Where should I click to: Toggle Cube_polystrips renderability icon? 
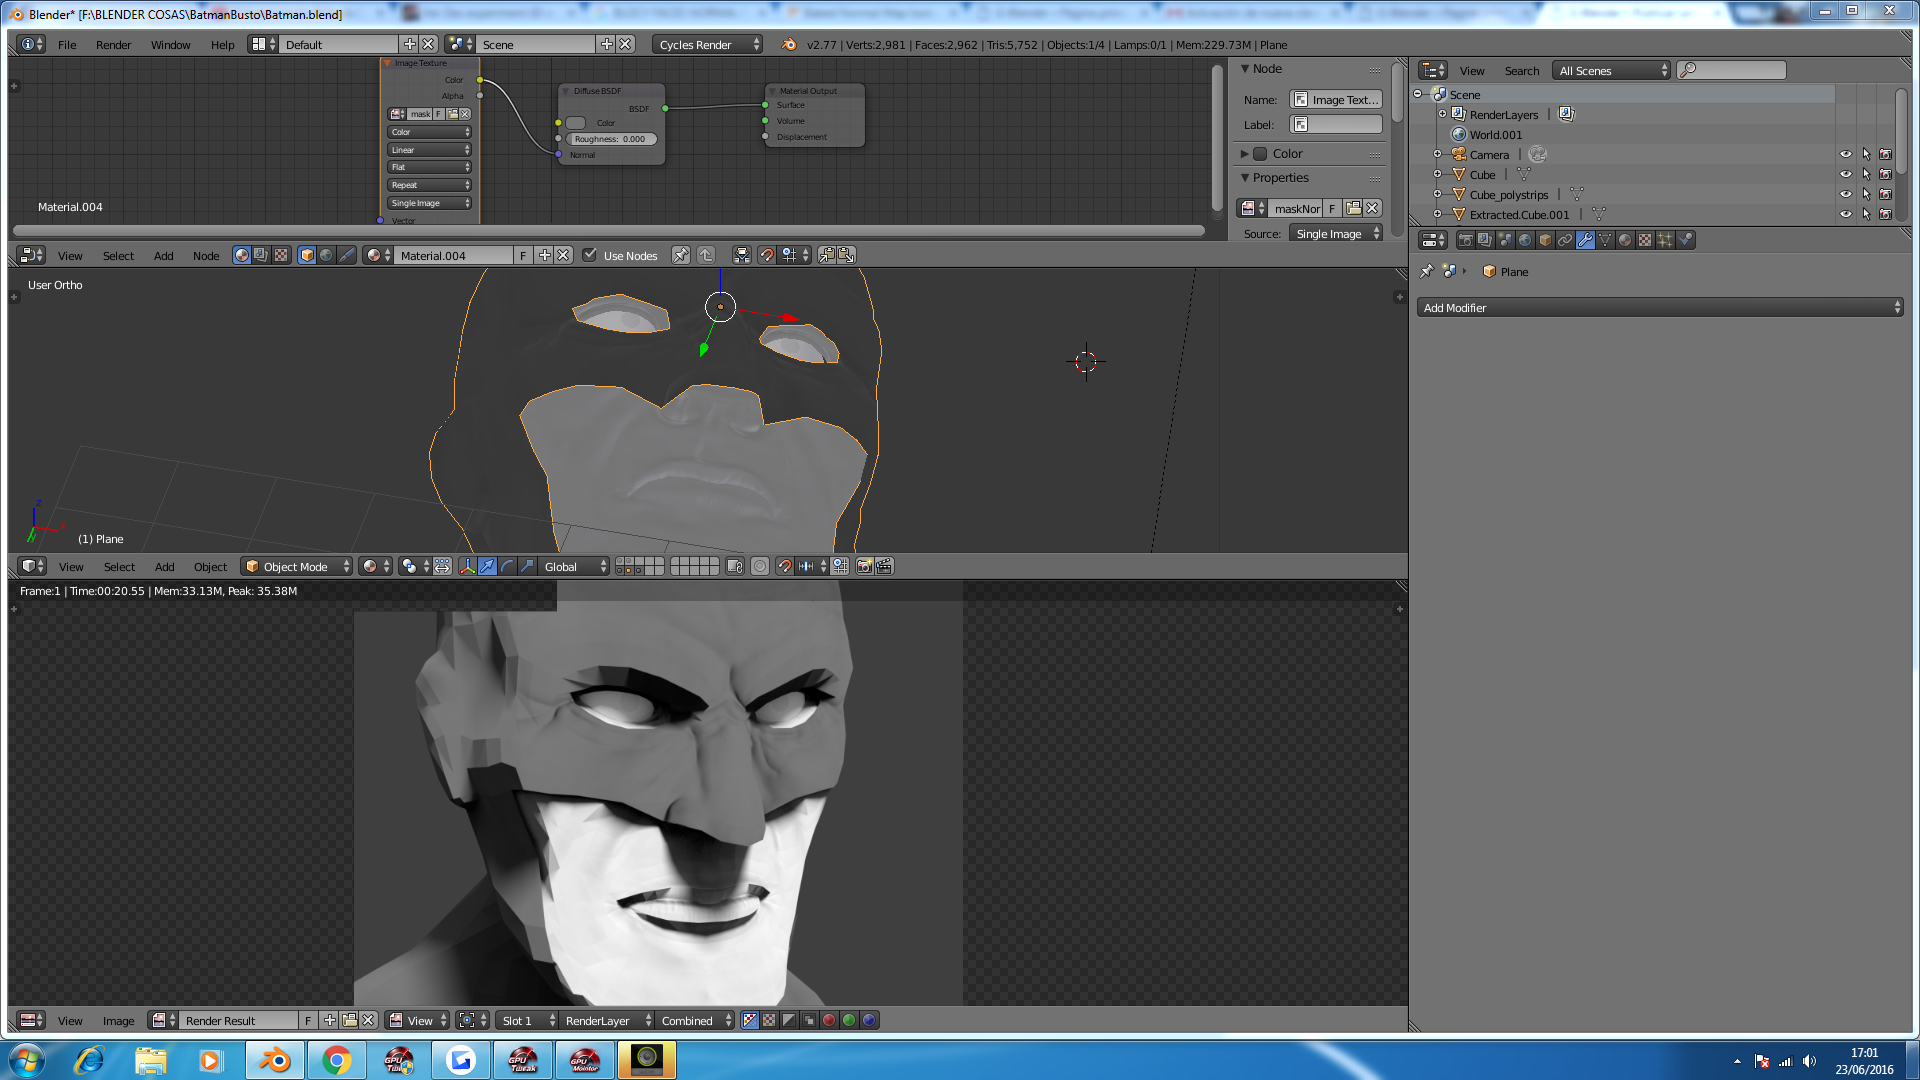(1886, 194)
